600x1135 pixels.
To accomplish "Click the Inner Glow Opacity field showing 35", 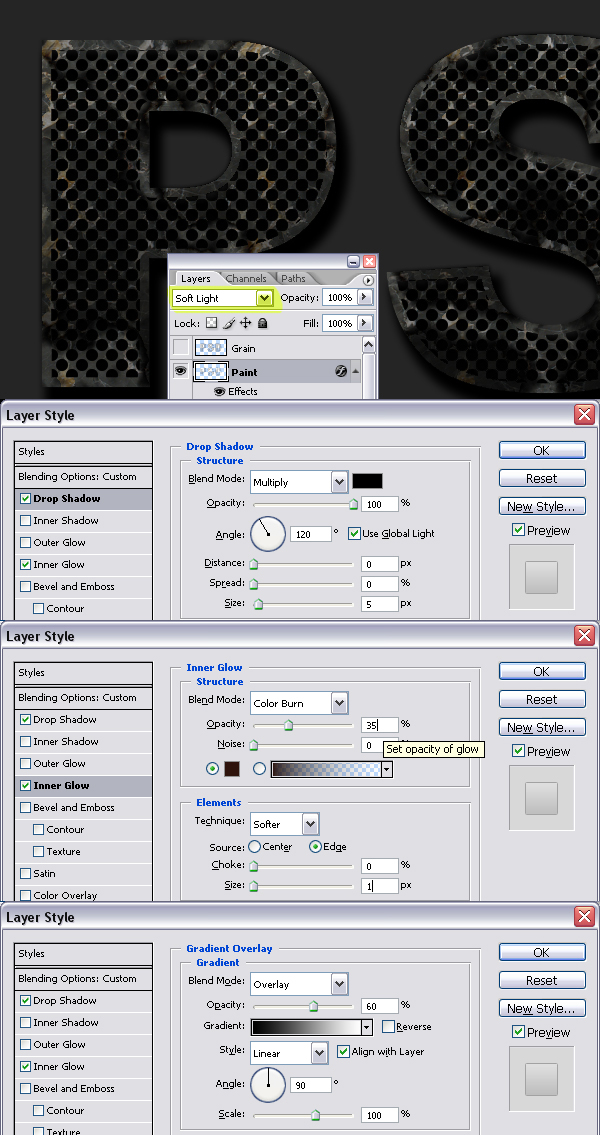I will coord(380,724).
